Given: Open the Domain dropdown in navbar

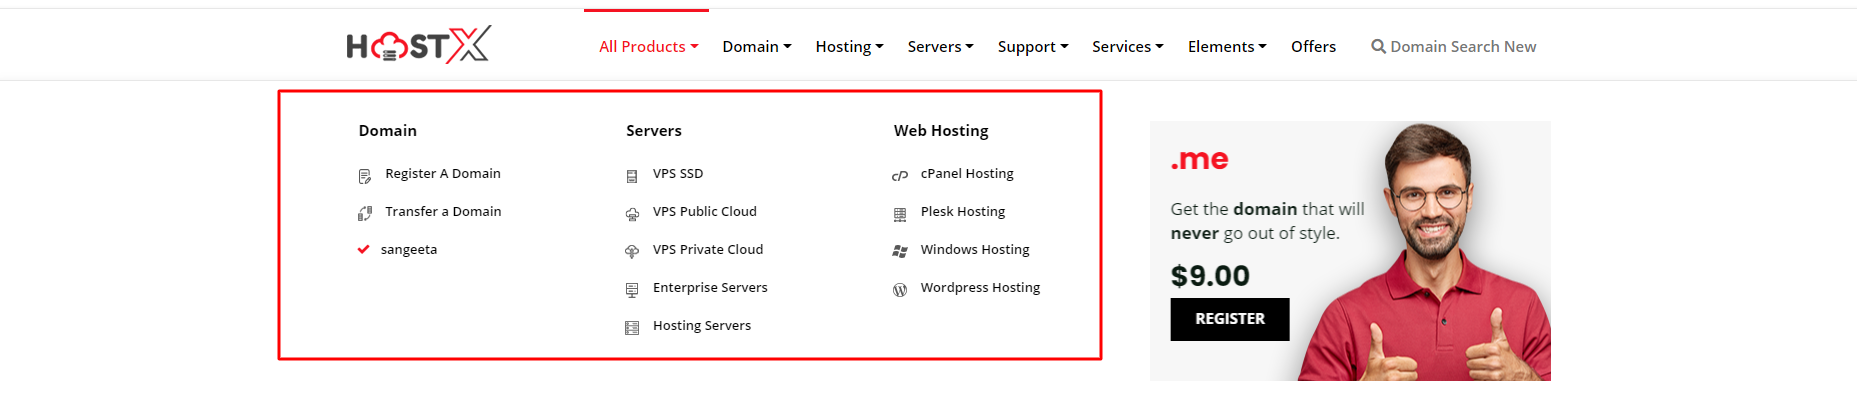Looking at the screenshot, I should [757, 46].
